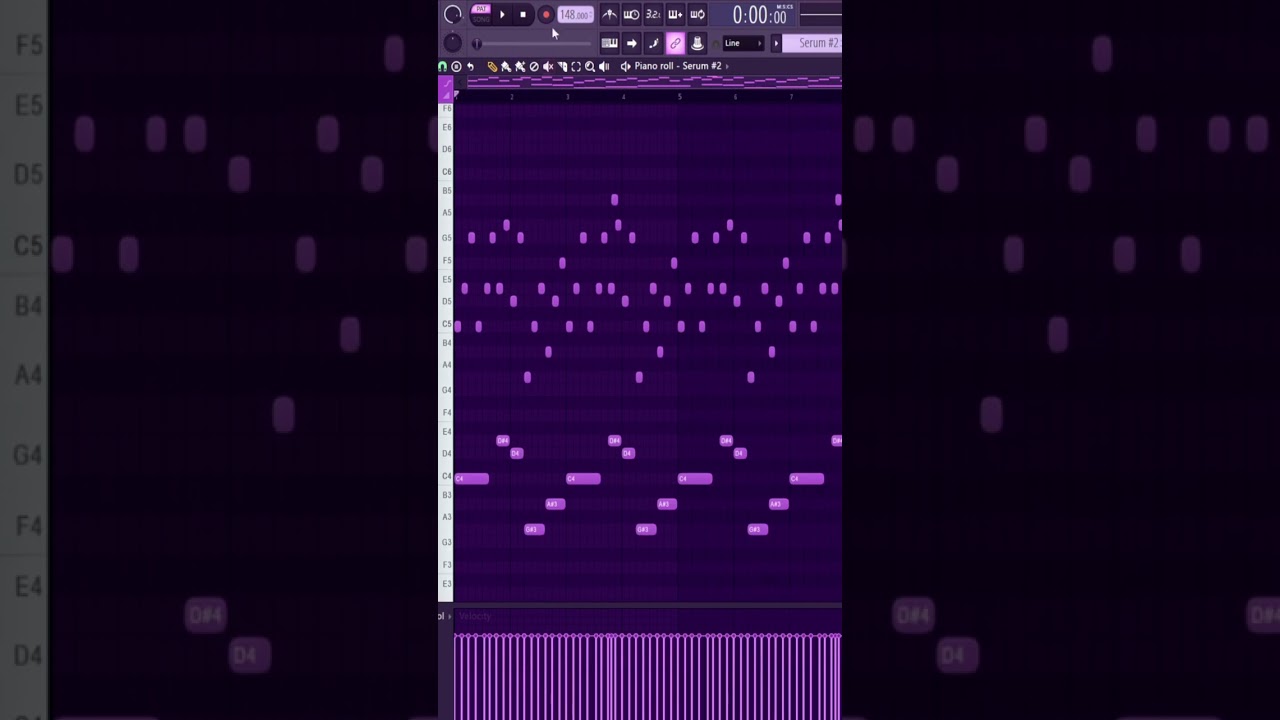Click the play button in the transport
Image resolution: width=1280 pixels, height=720 pixels.
point(502,15)
